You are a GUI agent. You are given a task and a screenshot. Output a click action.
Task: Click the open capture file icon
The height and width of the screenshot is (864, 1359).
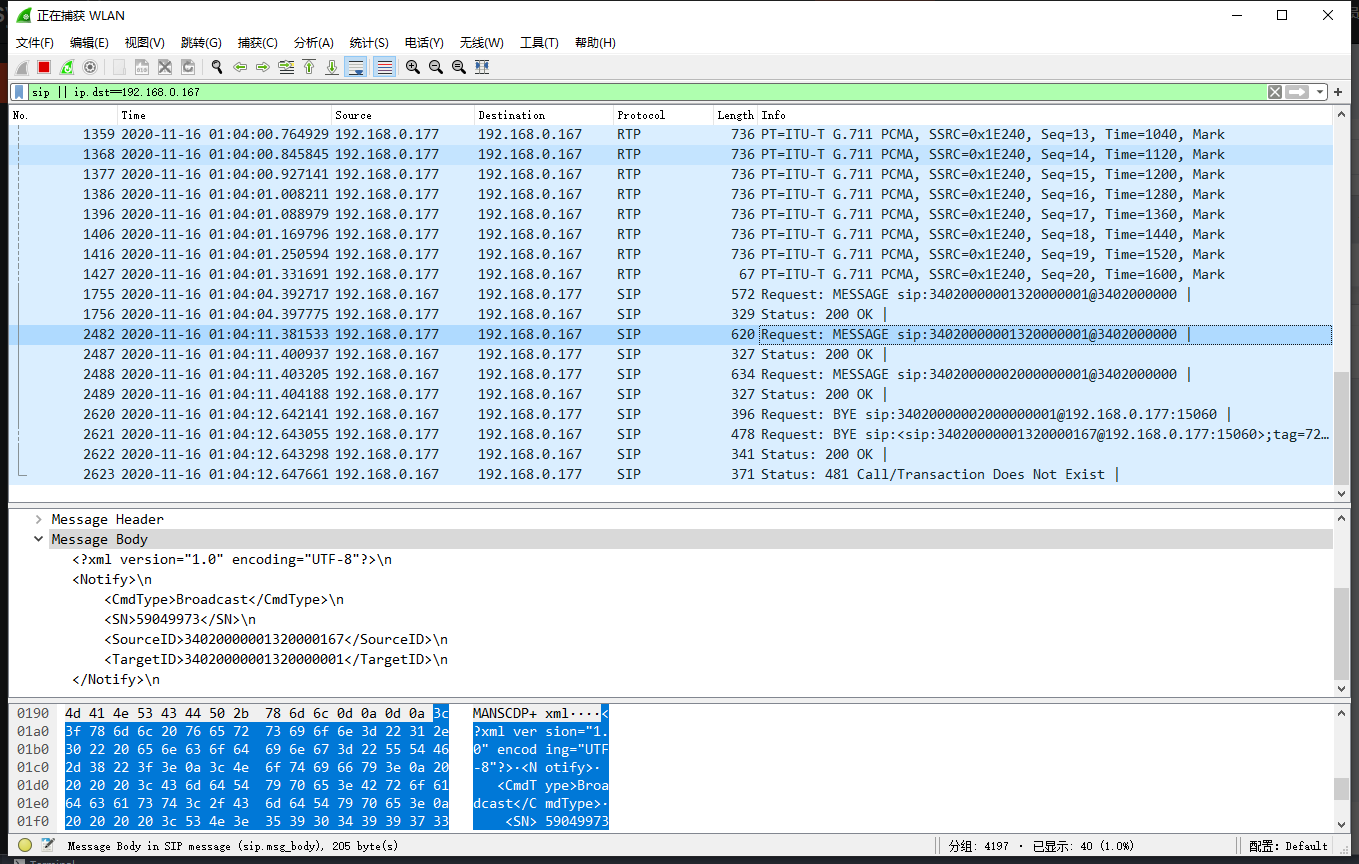(x=119, y=67)
